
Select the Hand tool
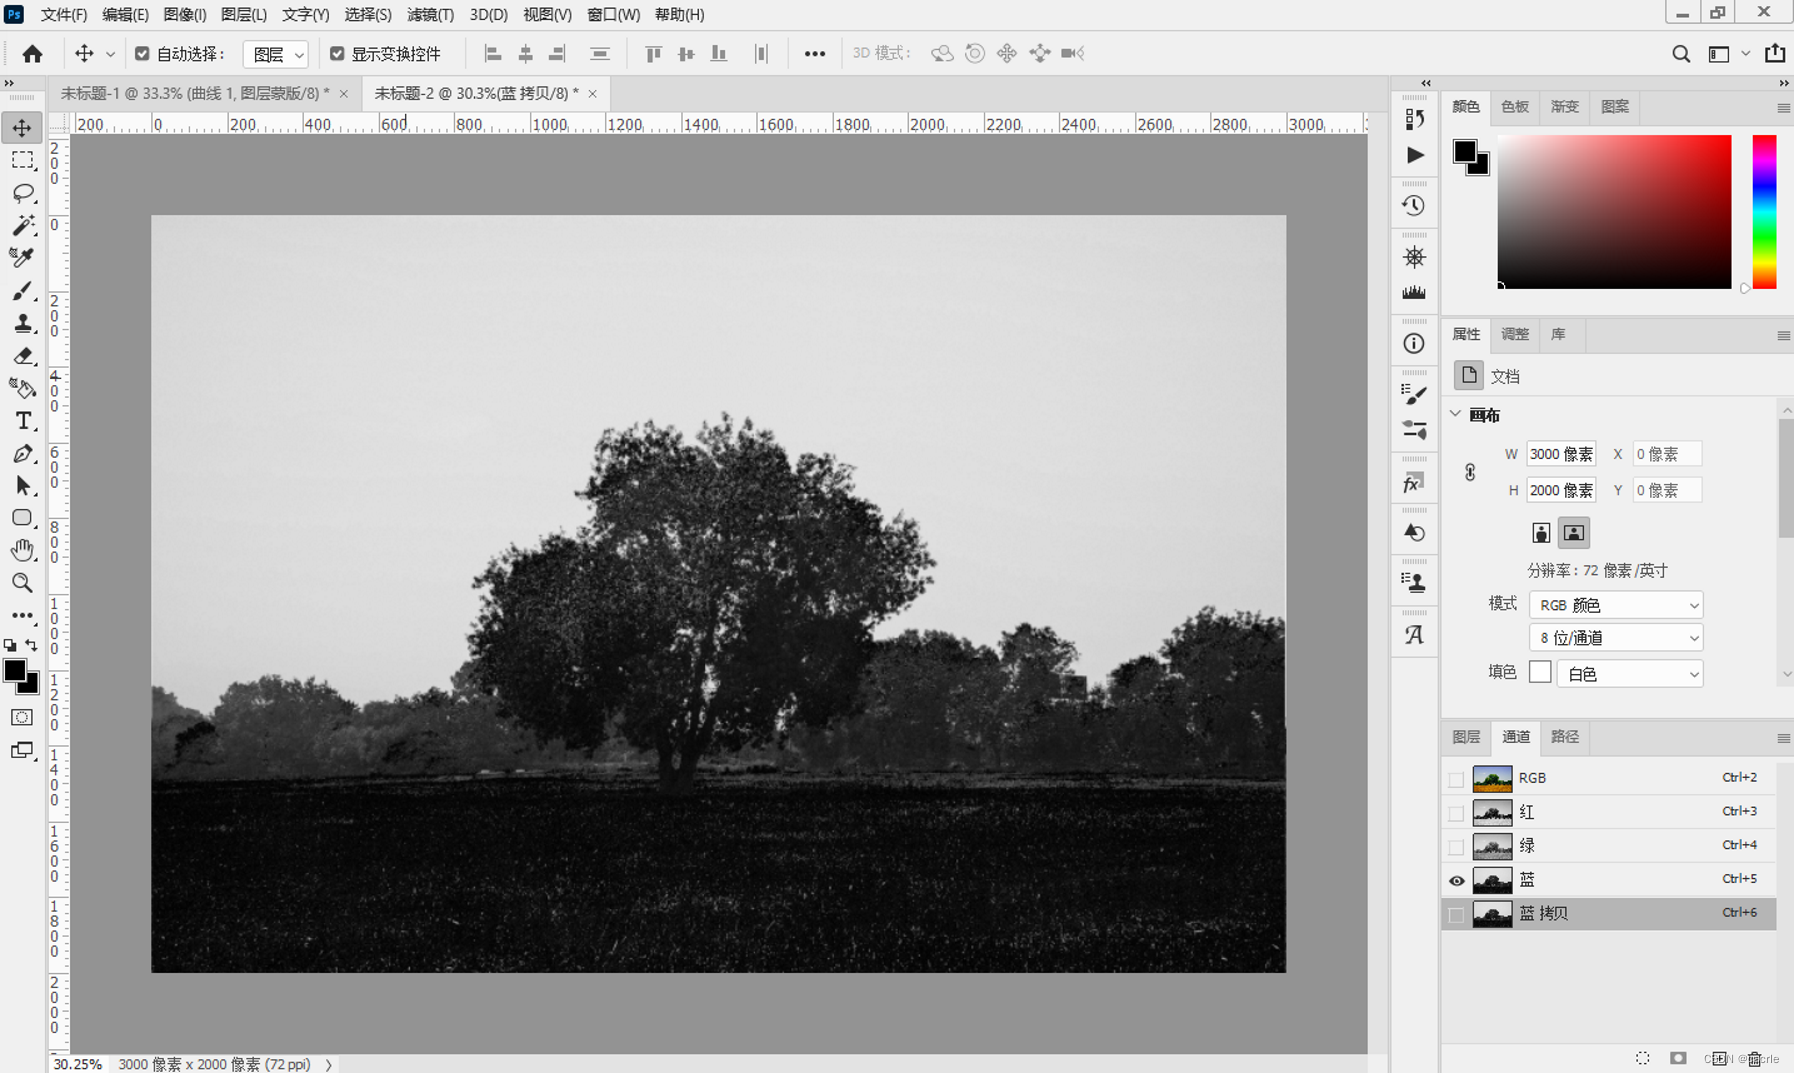tap(22, 551)
